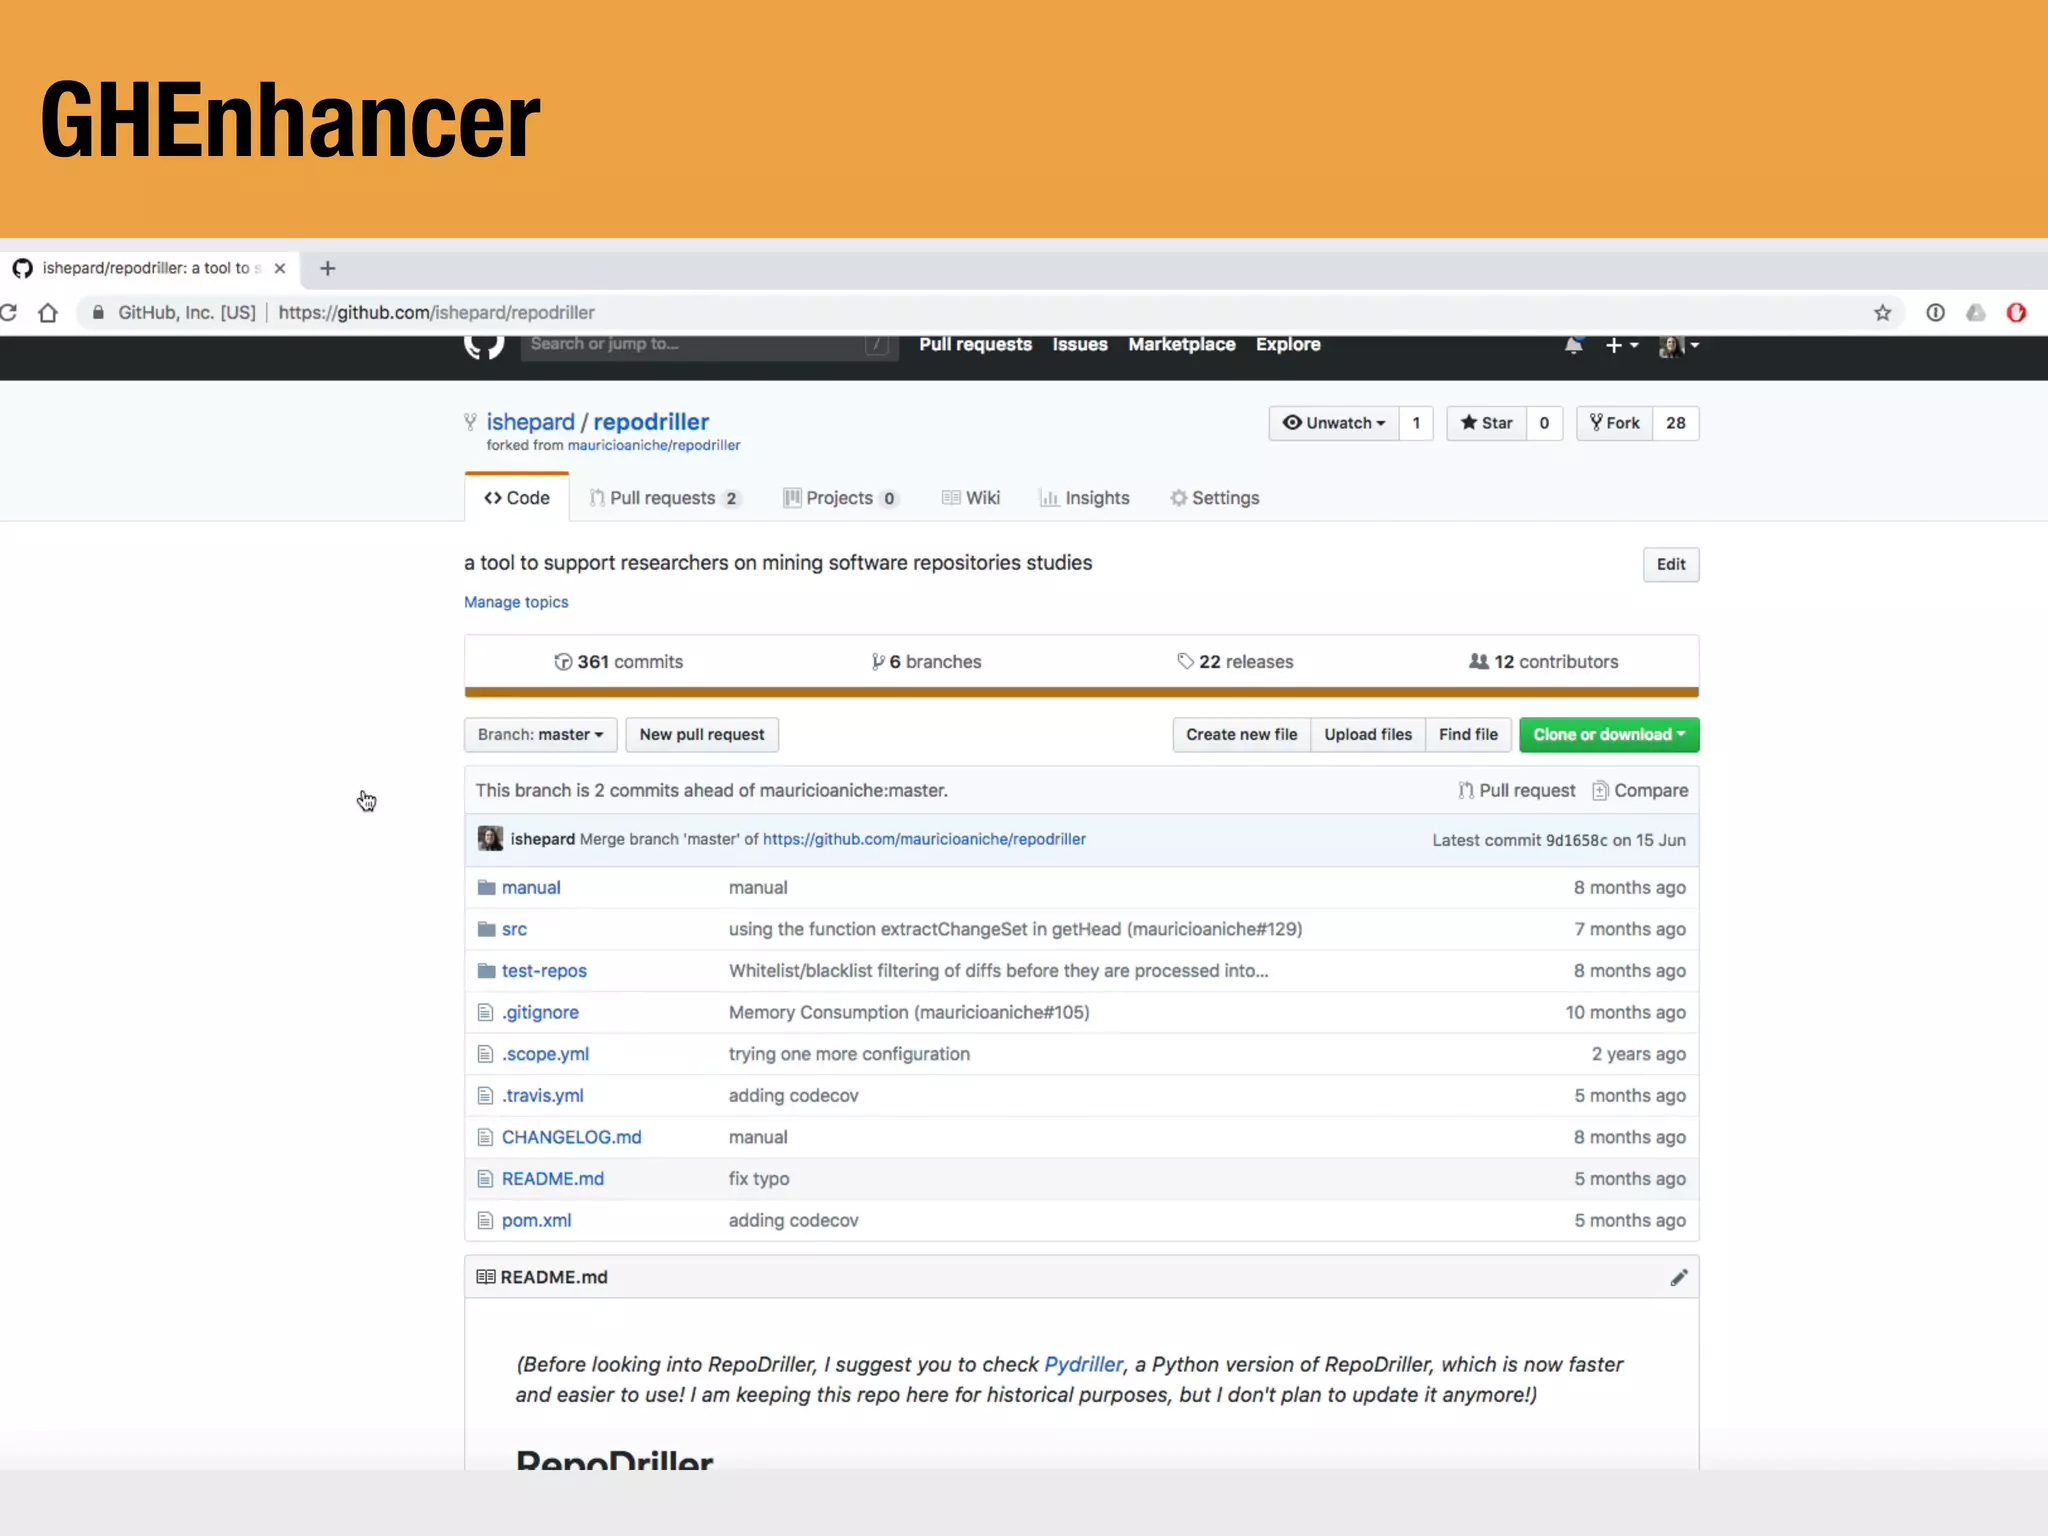Click the stargazers count 0
The width and height of the screenshot is (2048, 1536).
[1544, 423]
